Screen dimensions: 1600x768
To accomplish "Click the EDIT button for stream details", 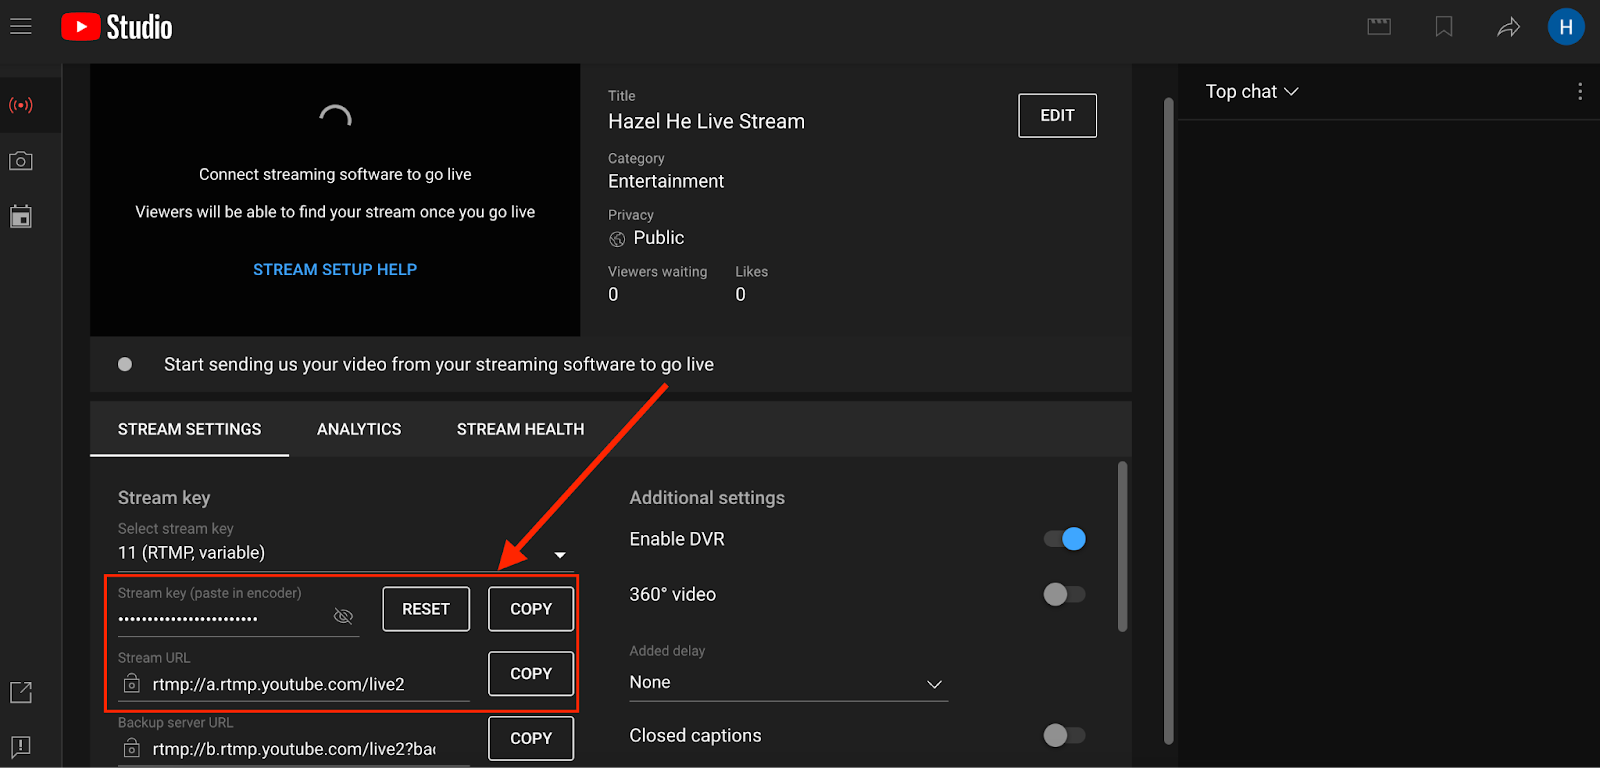I will point(1057,116).
